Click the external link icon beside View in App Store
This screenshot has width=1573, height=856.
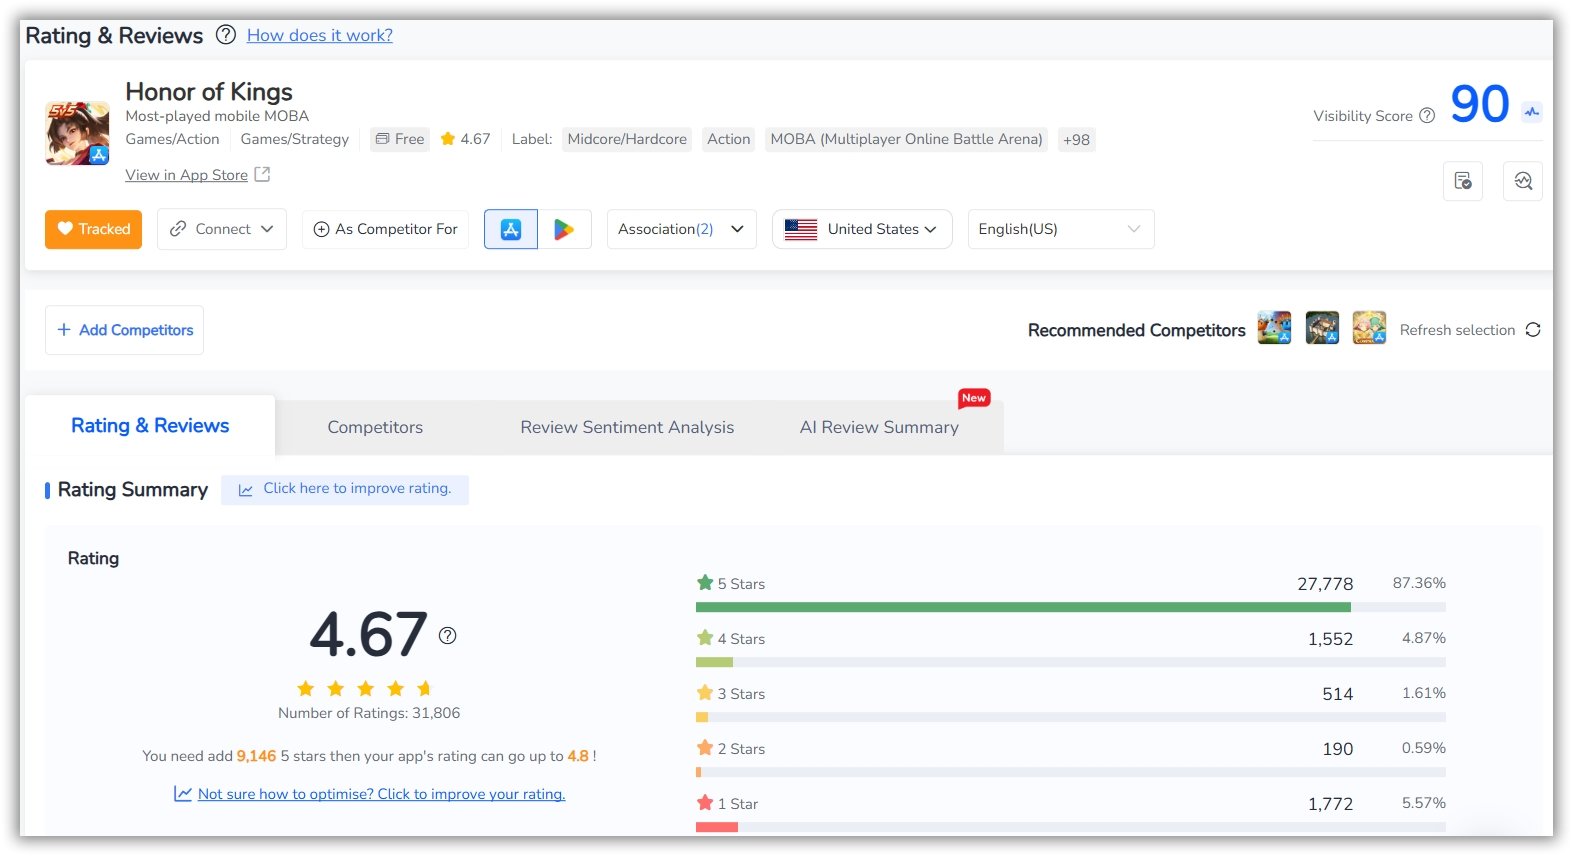pyautogui.click(x=262, y=175)
